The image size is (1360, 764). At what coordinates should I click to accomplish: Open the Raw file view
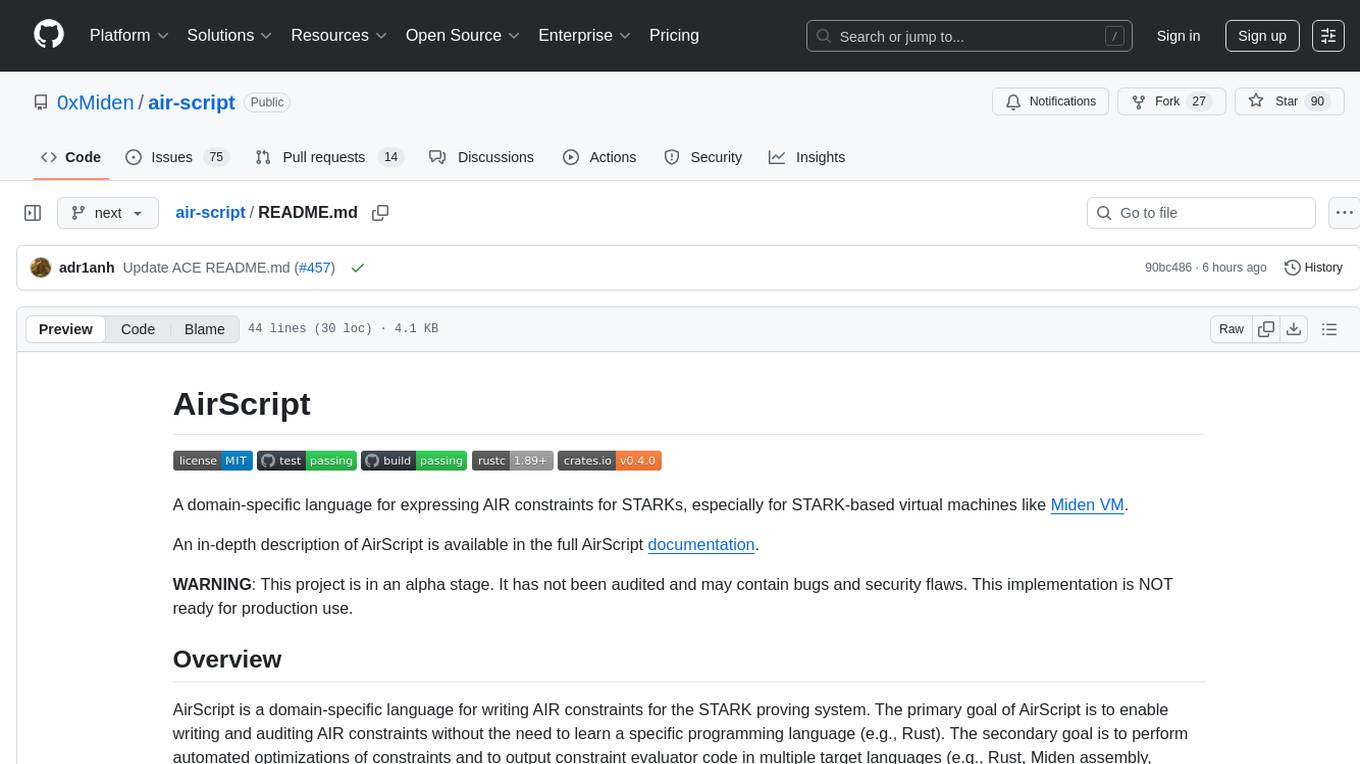pos(1231,329)
